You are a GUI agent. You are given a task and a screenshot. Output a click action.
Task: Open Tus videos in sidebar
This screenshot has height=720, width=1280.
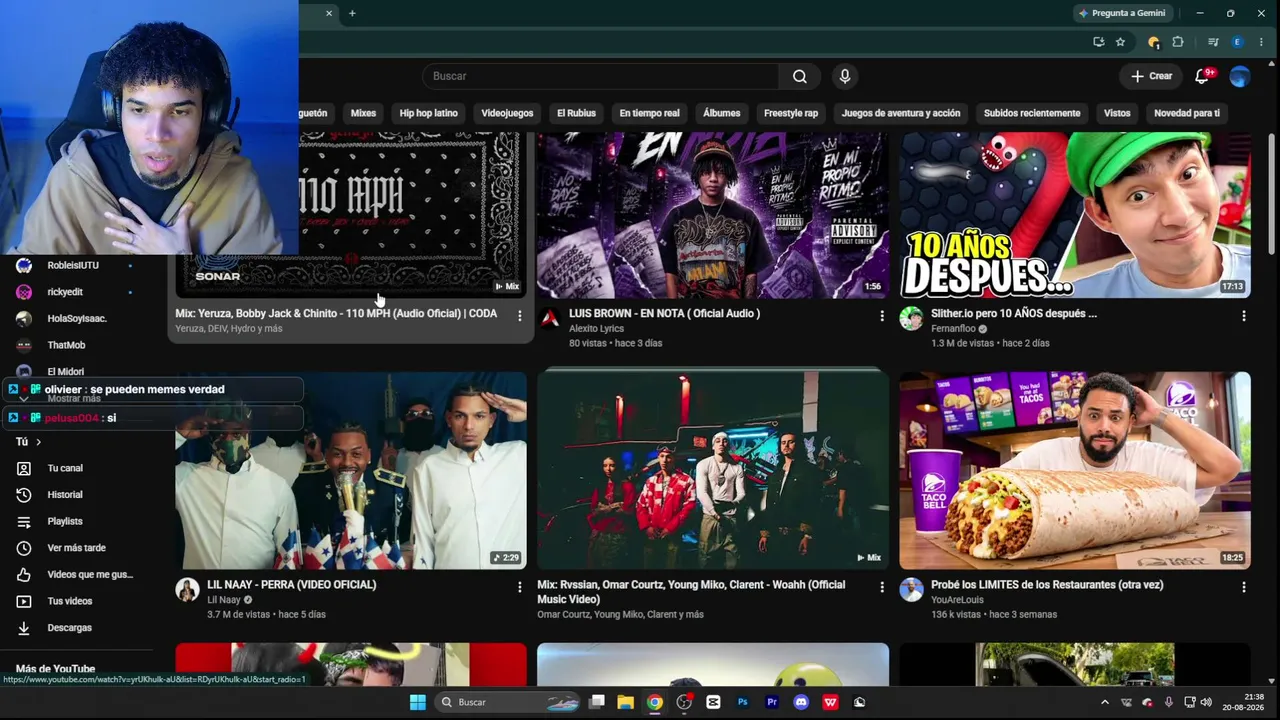70,601
